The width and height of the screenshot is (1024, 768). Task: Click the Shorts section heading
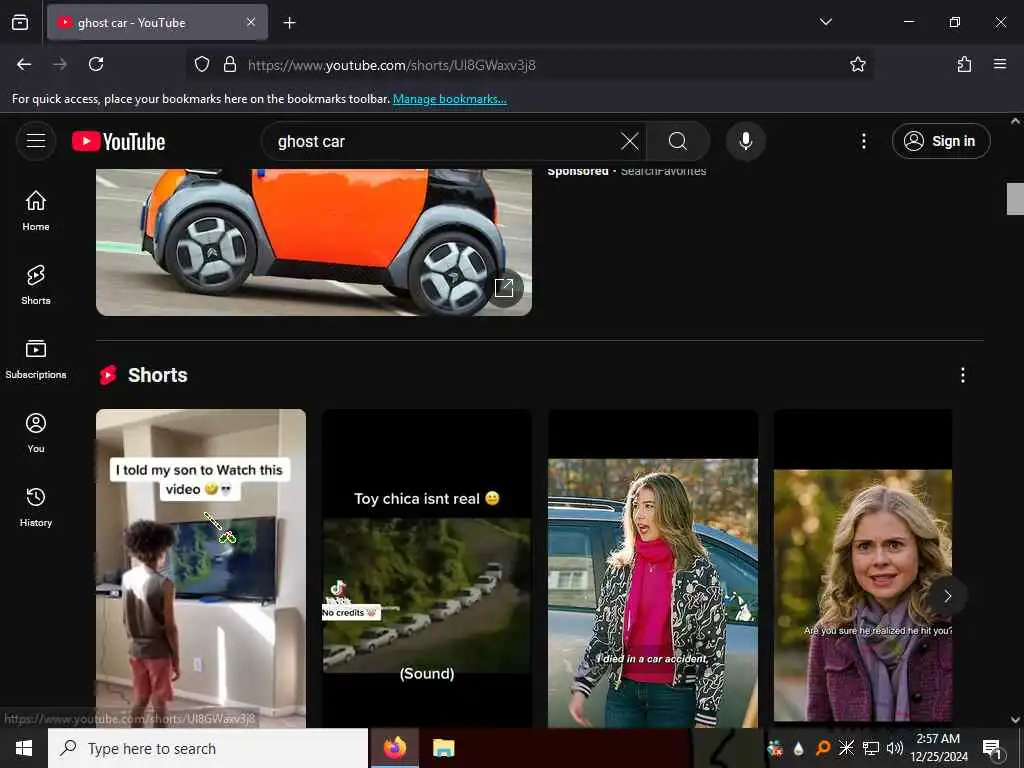157,375
